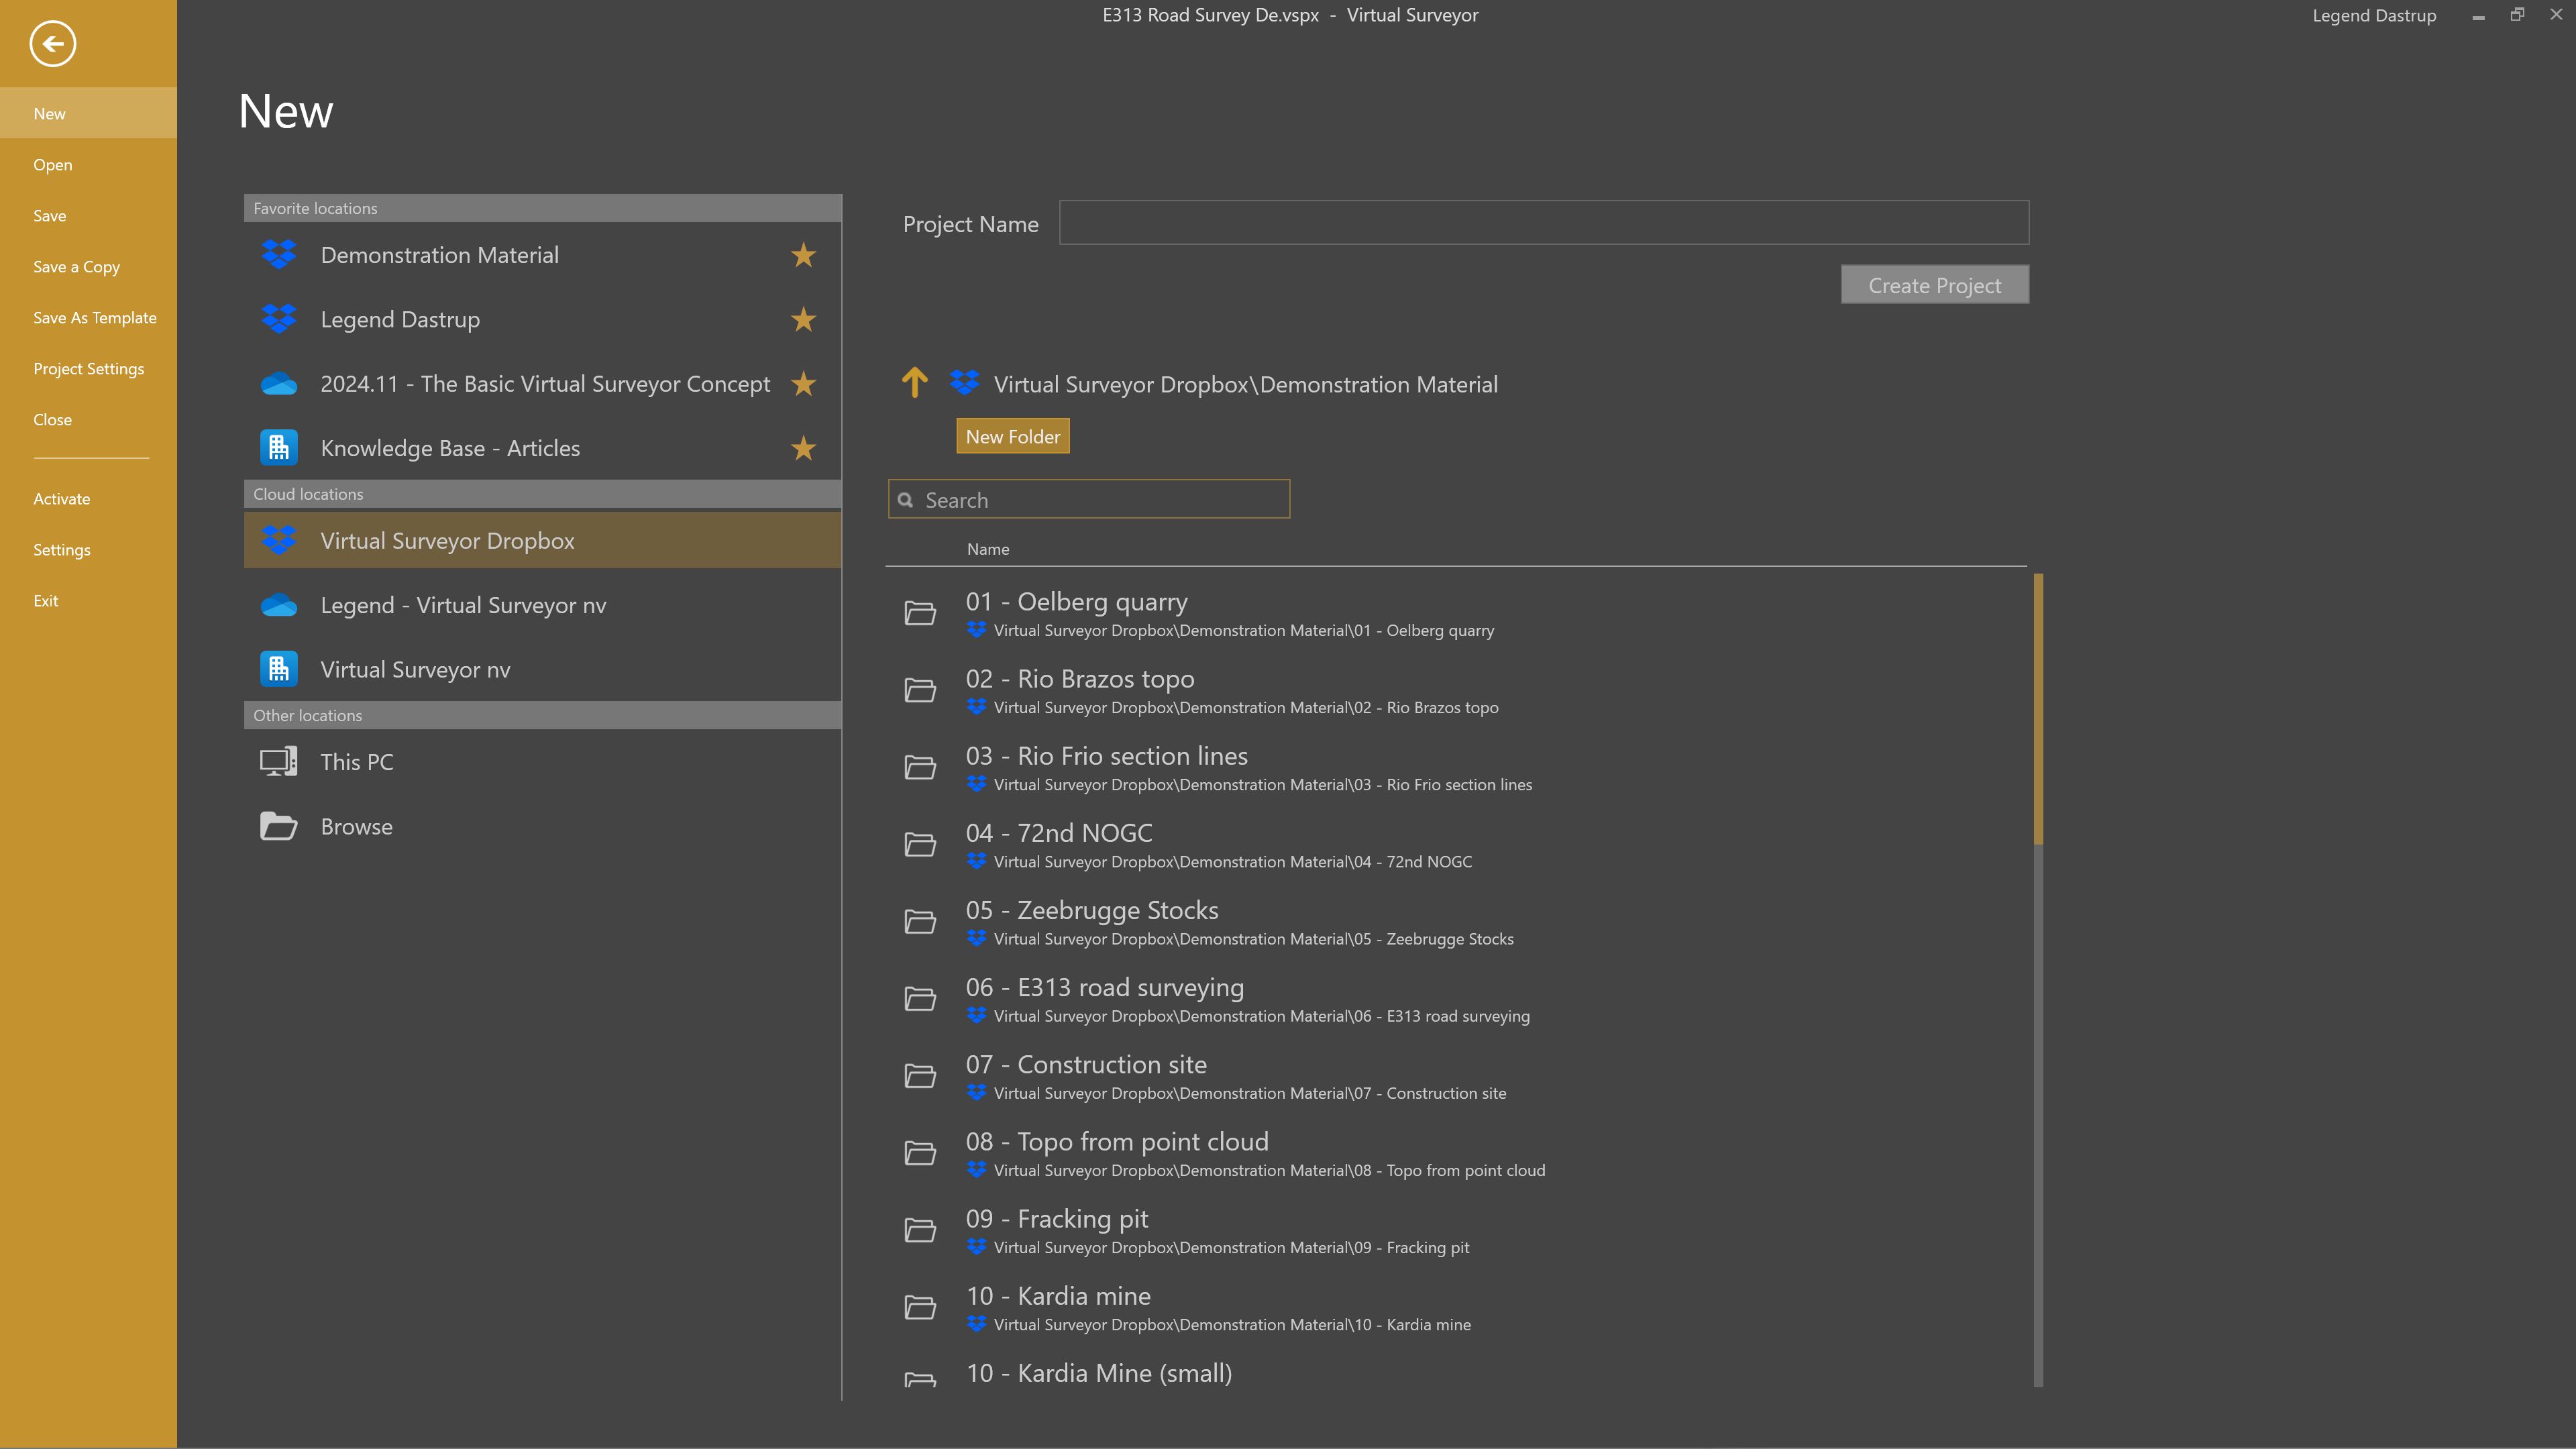Click the back arrow to return to project
Screen dimensions: 2576x1449
click(54, 44)
